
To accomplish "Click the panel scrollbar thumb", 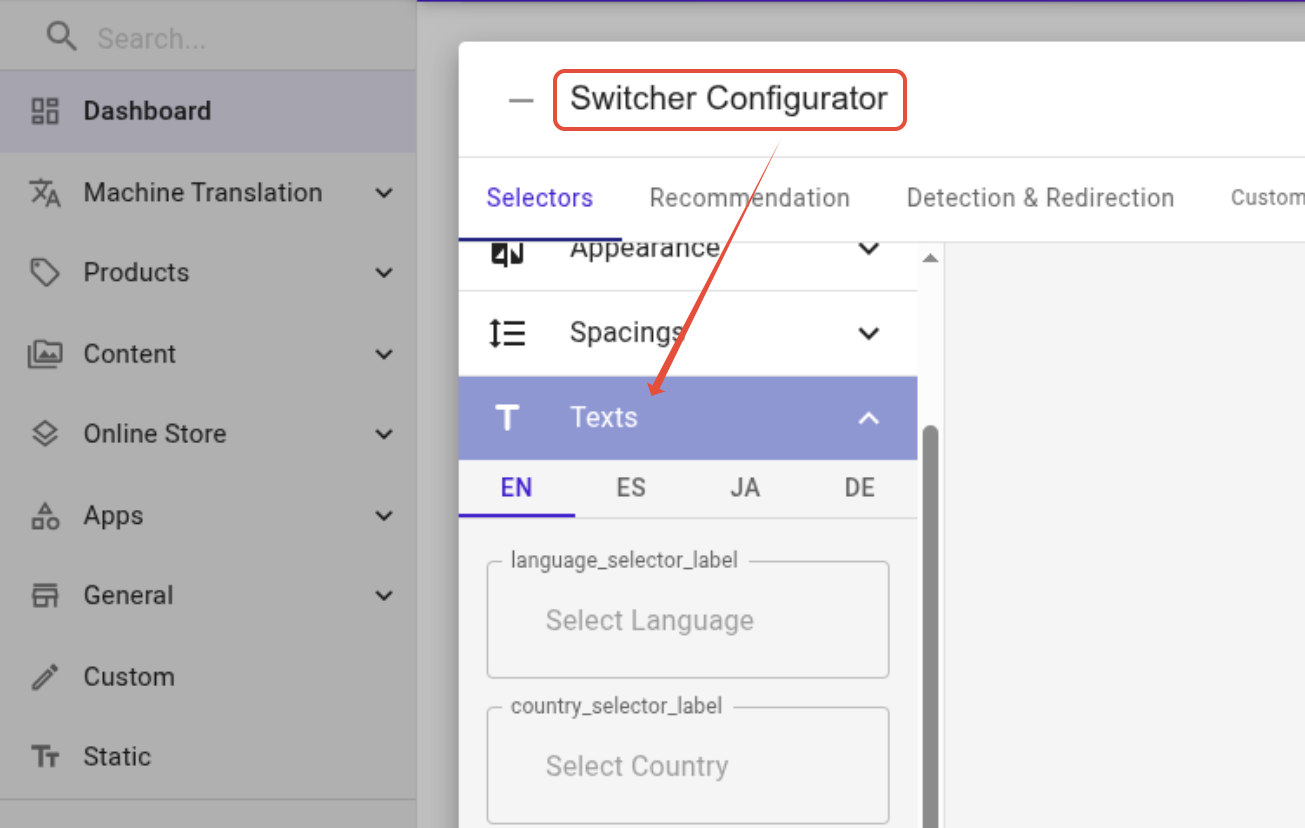I will 930,626.
